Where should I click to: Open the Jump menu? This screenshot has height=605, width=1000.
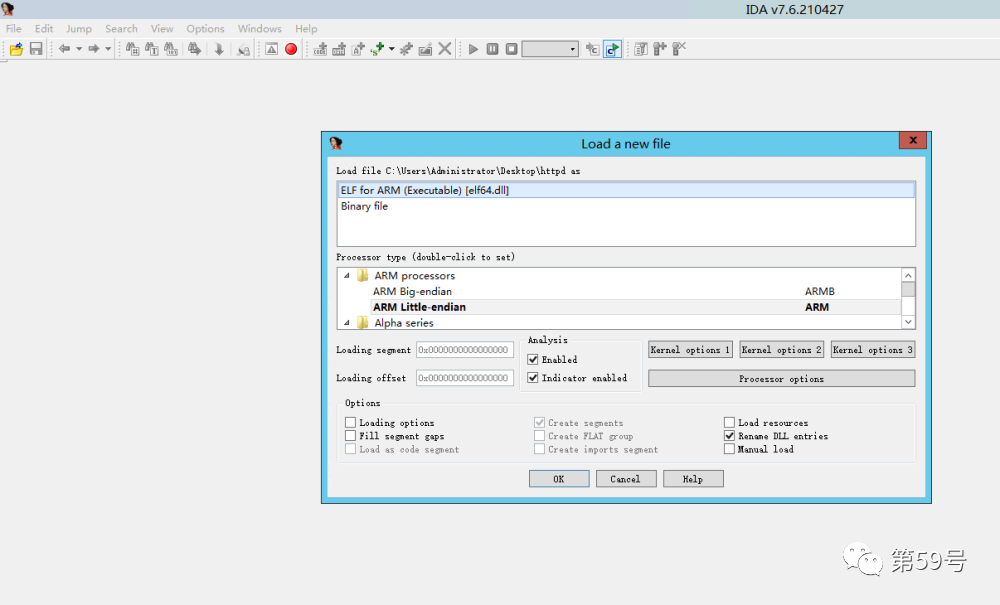click(x=79, y=29)
